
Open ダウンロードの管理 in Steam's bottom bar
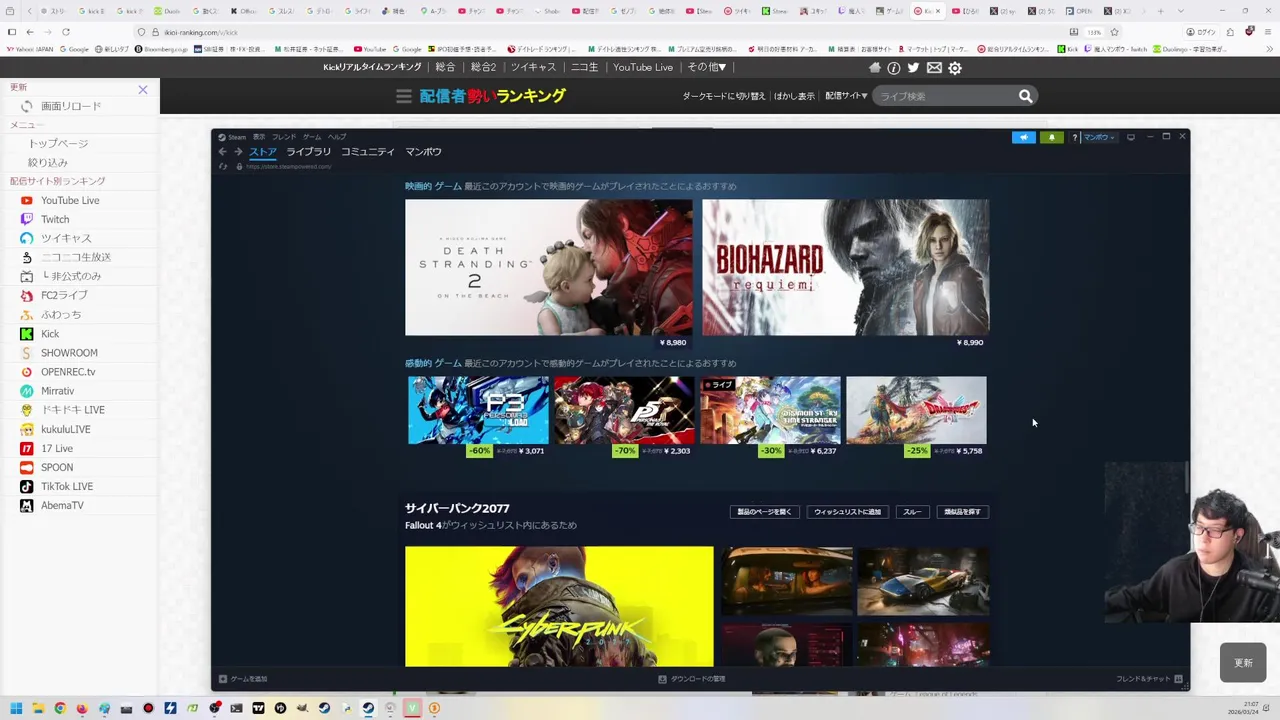click(x=692, y=679)
